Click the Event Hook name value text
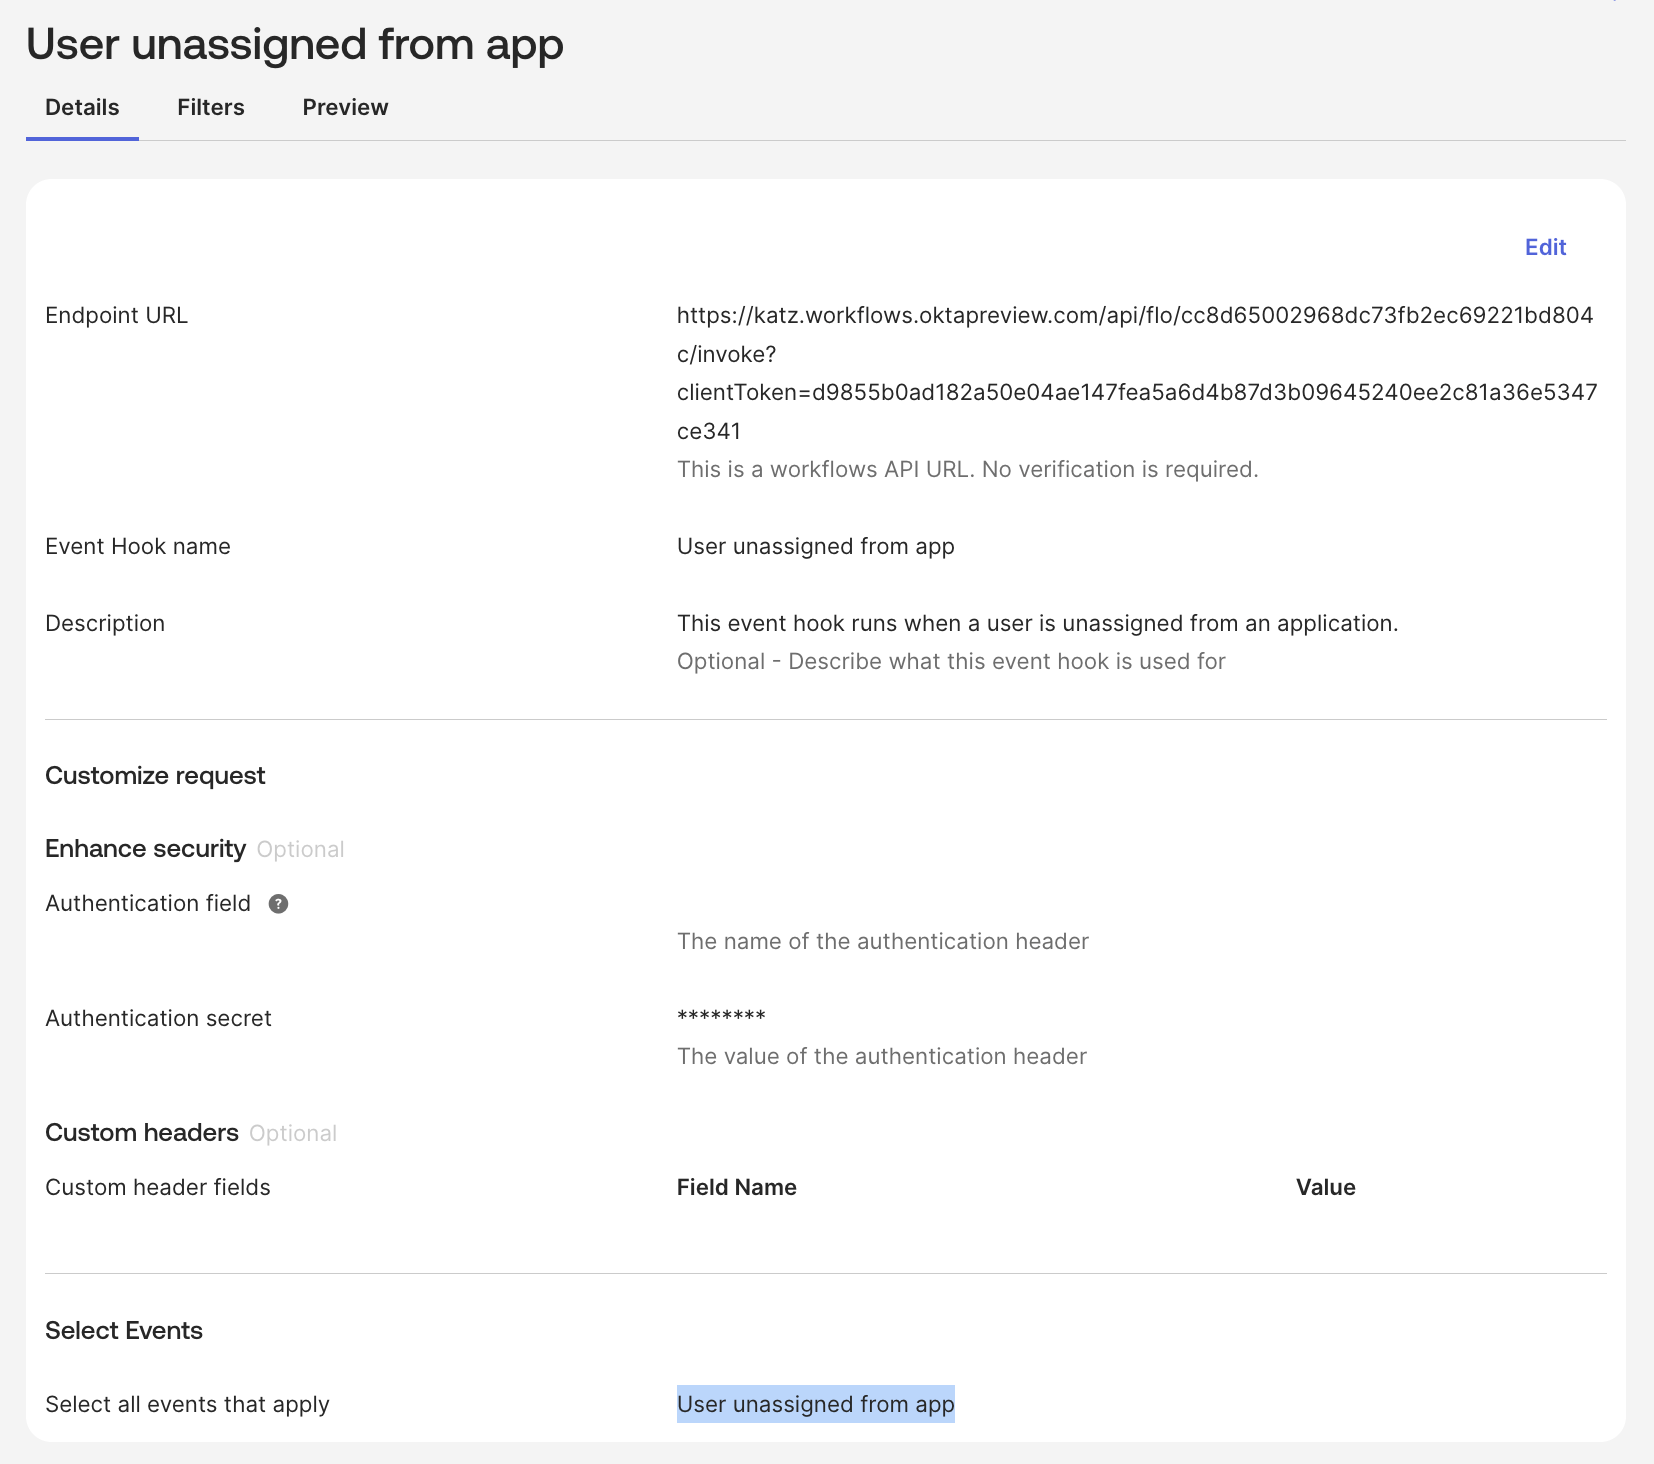Viewport: 1654px width, 1464px height. pyautogui.click(x=815, y=546)
